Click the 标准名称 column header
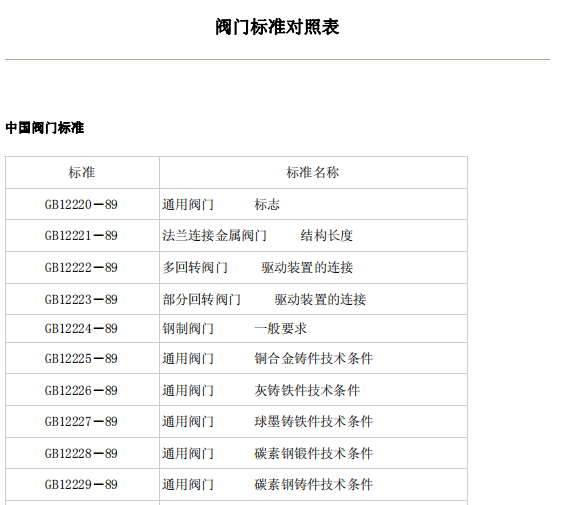562x505 pixels. point(313,173)
